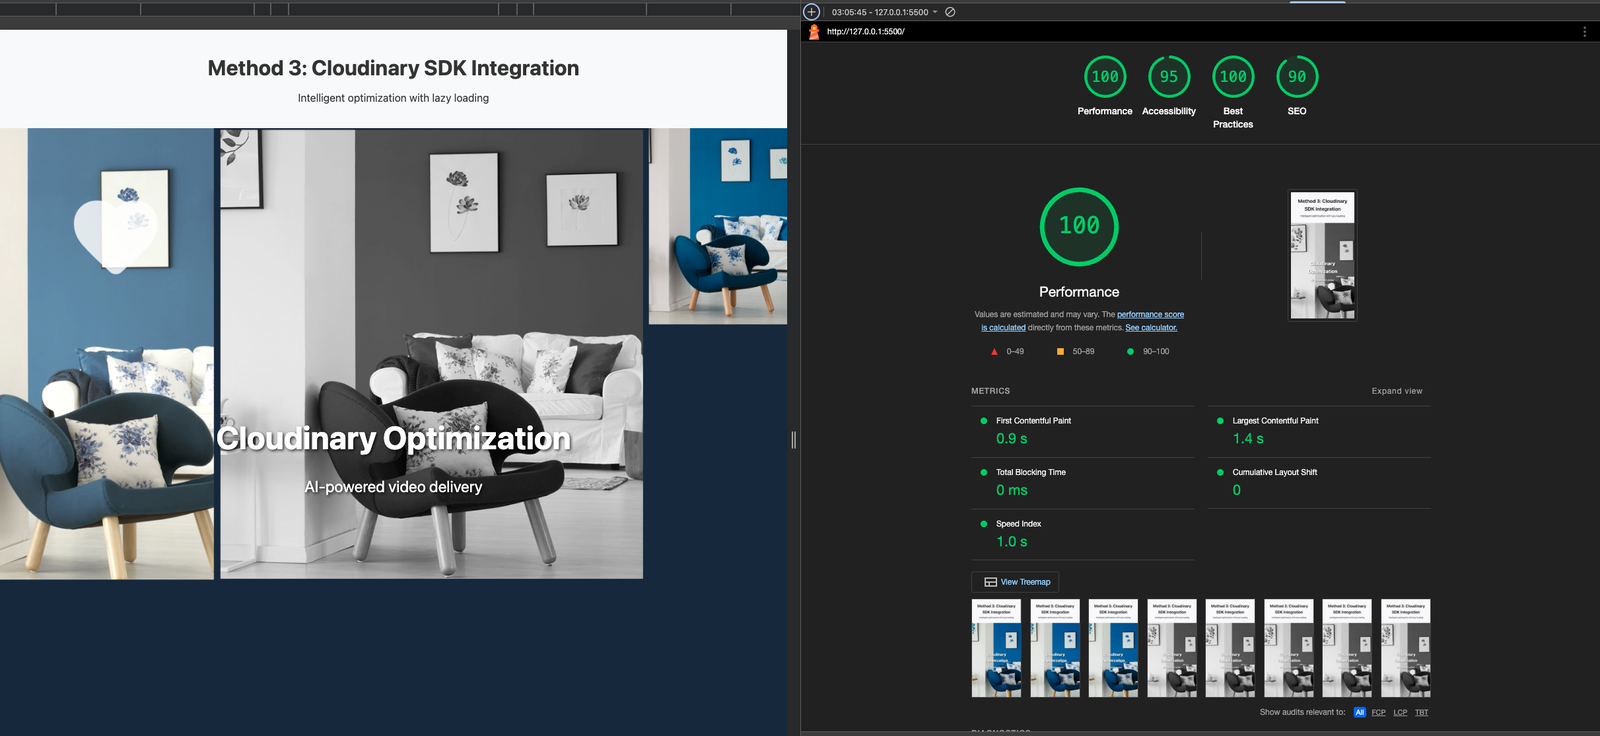The height and width of the screenshot is (736, 1600).
Task: Click the green dot beside Largest Contentful Paint
Action: (x=1220, y=421)
